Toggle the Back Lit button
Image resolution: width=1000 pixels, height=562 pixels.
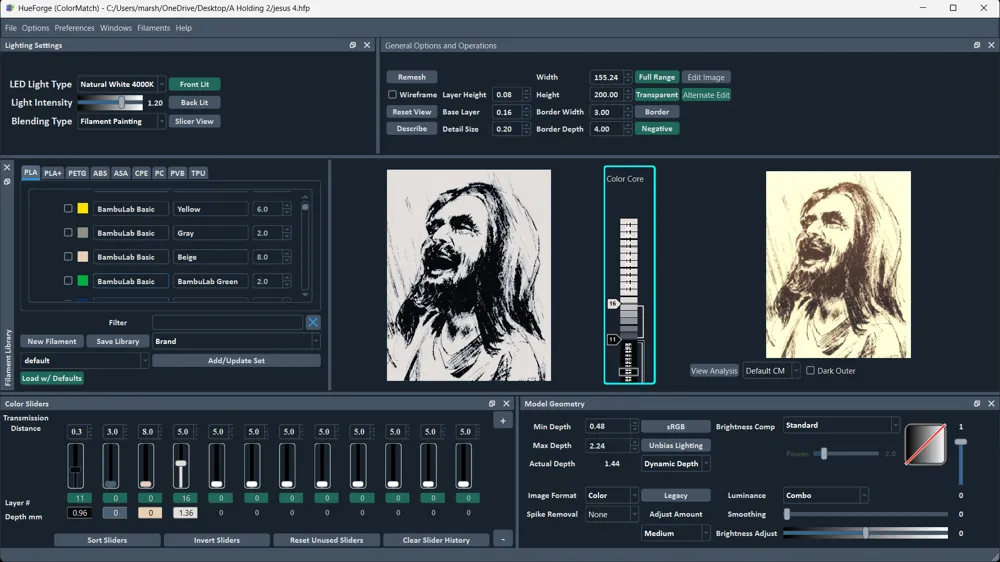(x=194, y=102)
